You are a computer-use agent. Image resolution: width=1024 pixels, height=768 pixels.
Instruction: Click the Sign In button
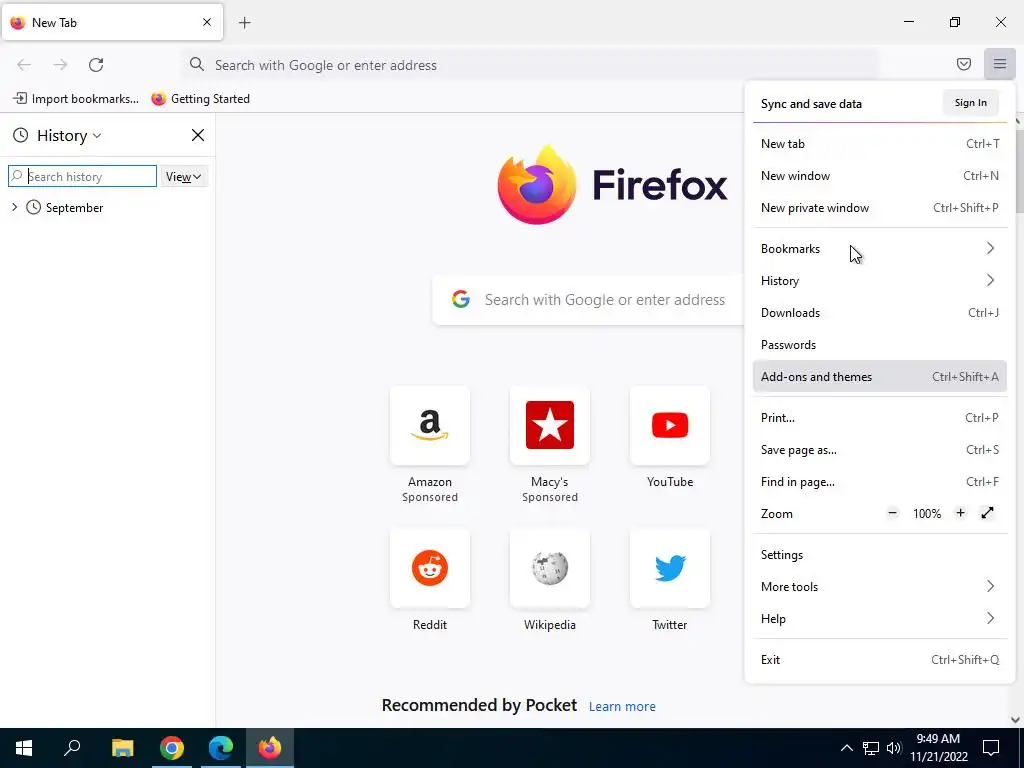click(970, 103)
